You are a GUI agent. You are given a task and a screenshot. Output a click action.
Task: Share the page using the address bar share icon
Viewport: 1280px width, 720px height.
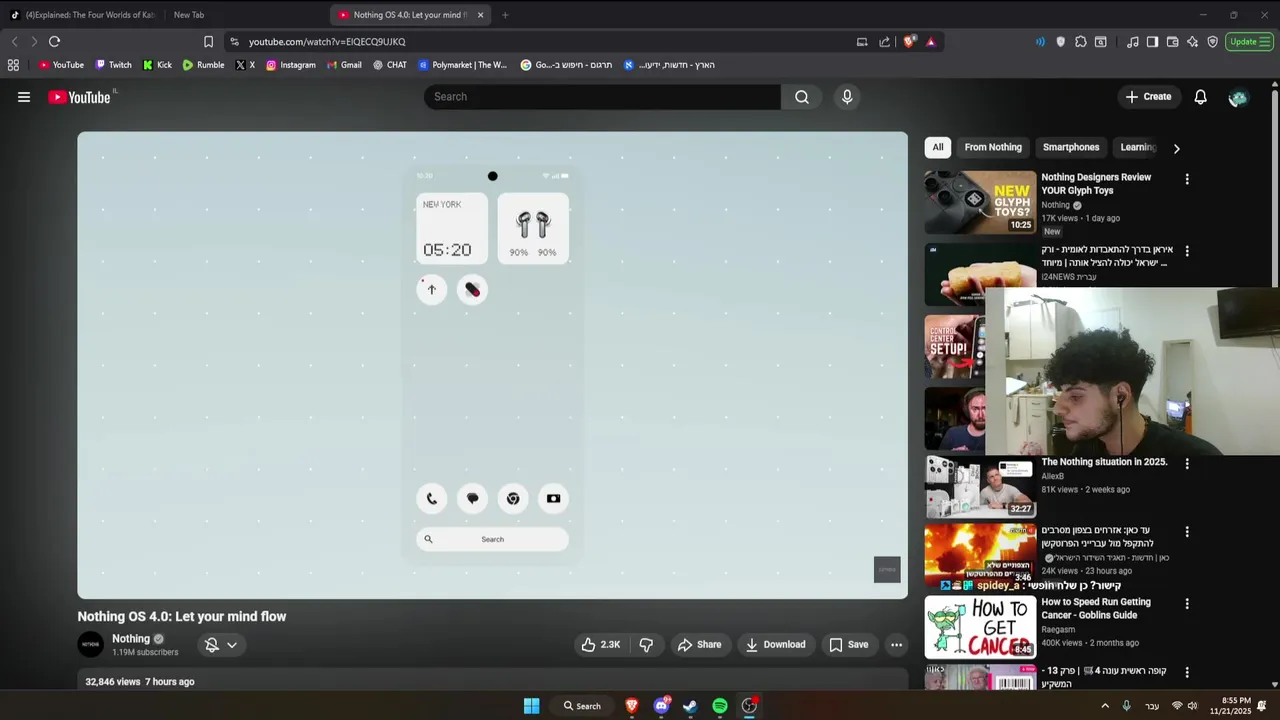point(885,42)
